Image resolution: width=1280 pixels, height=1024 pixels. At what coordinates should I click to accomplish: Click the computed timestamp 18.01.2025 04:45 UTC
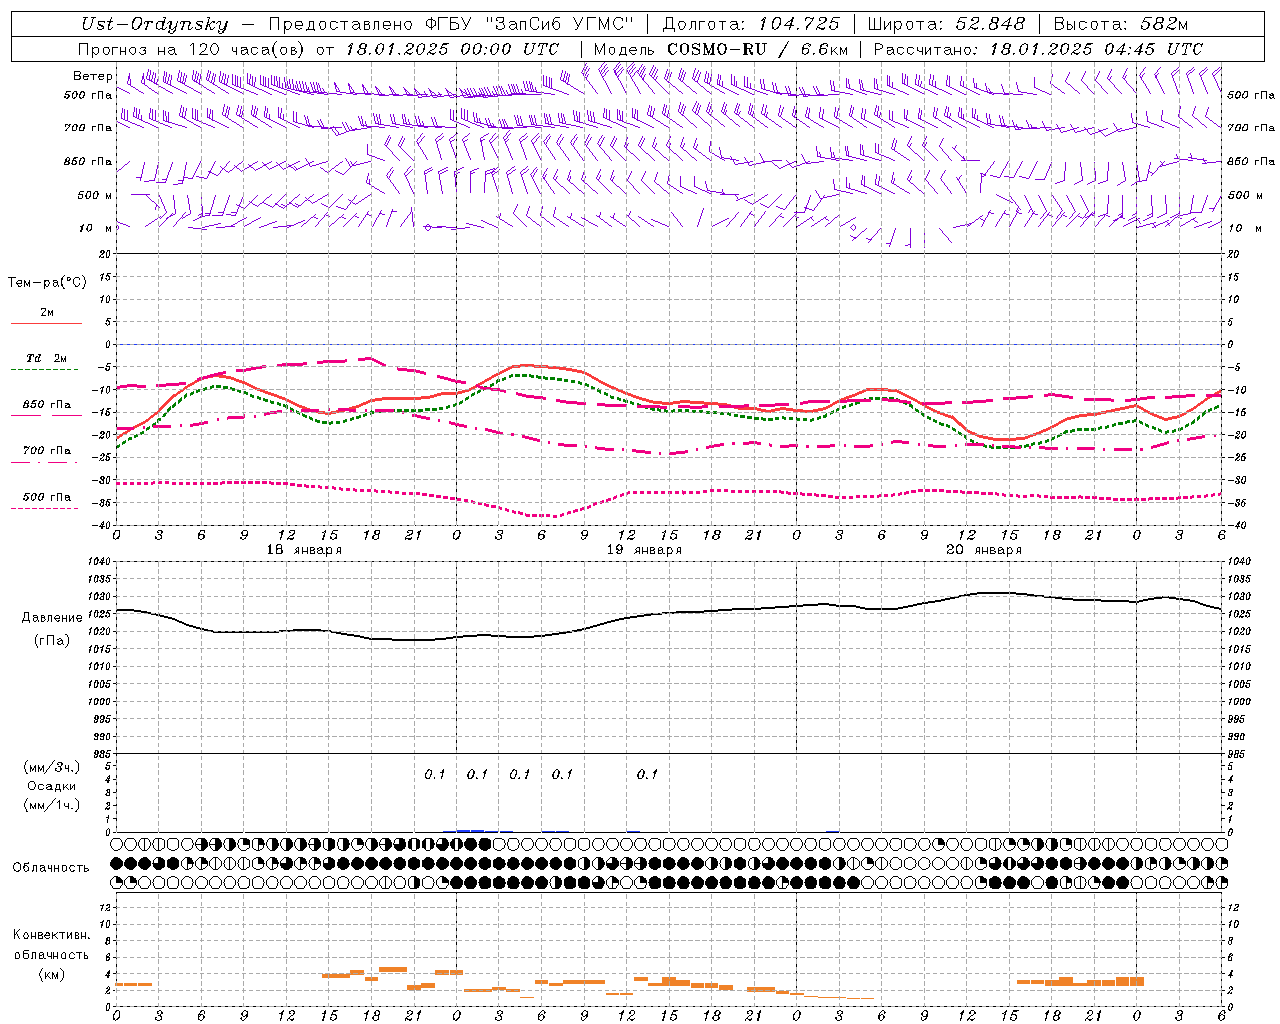click(1096, 49)
